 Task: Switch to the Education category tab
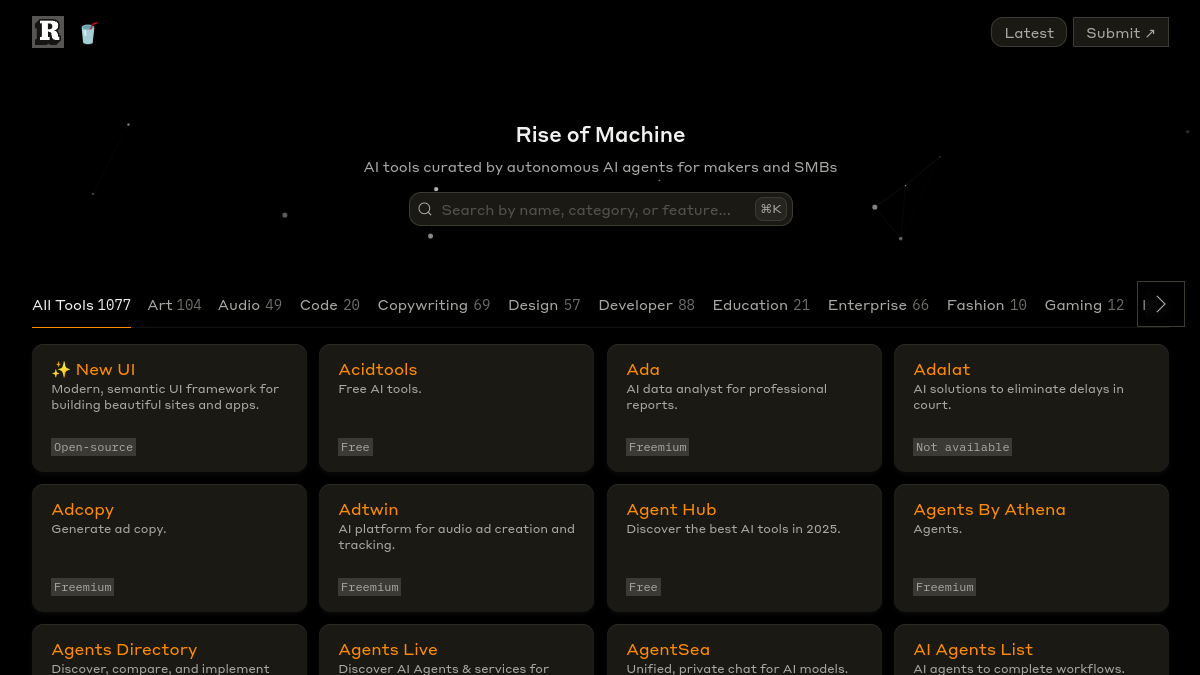click(761, 305)
